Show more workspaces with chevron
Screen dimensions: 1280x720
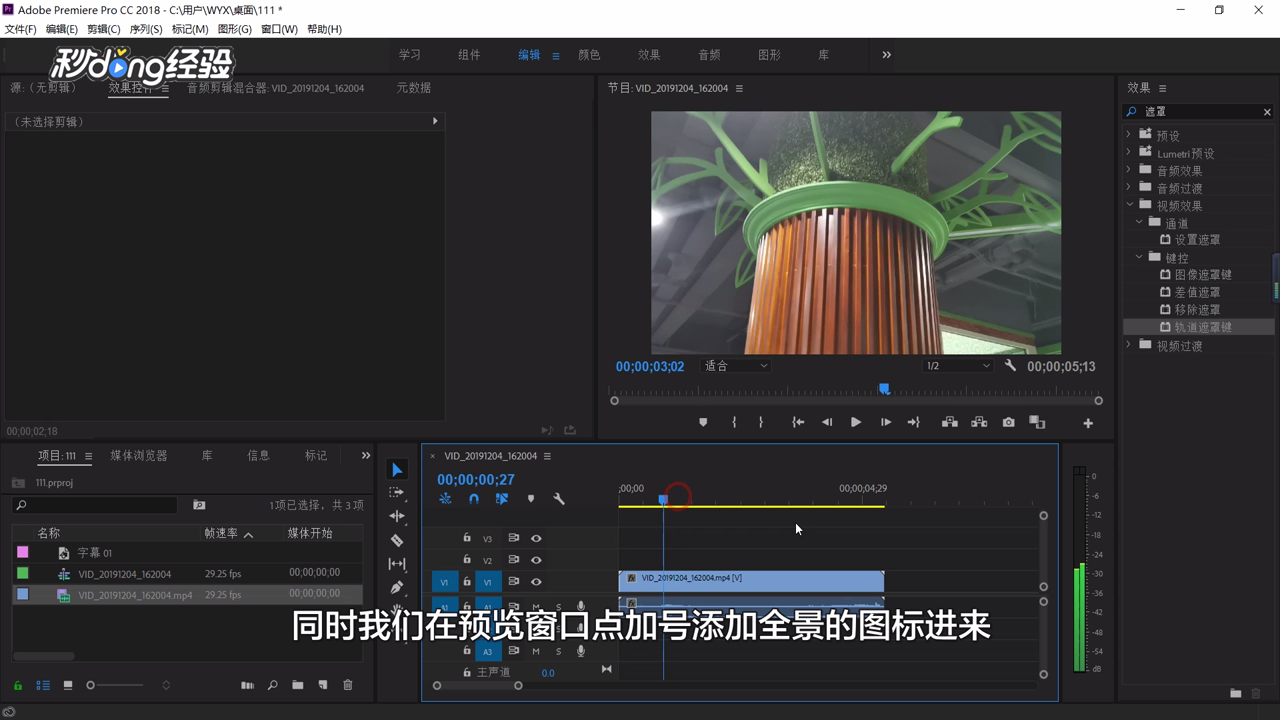886,55
